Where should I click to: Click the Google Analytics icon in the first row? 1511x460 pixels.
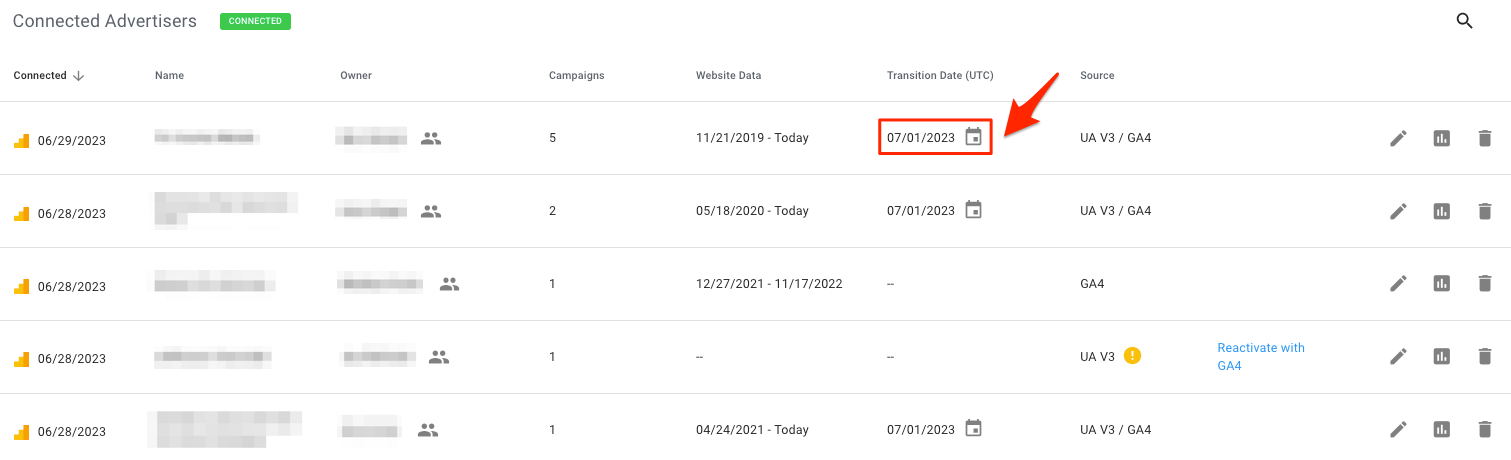(21, 141)
